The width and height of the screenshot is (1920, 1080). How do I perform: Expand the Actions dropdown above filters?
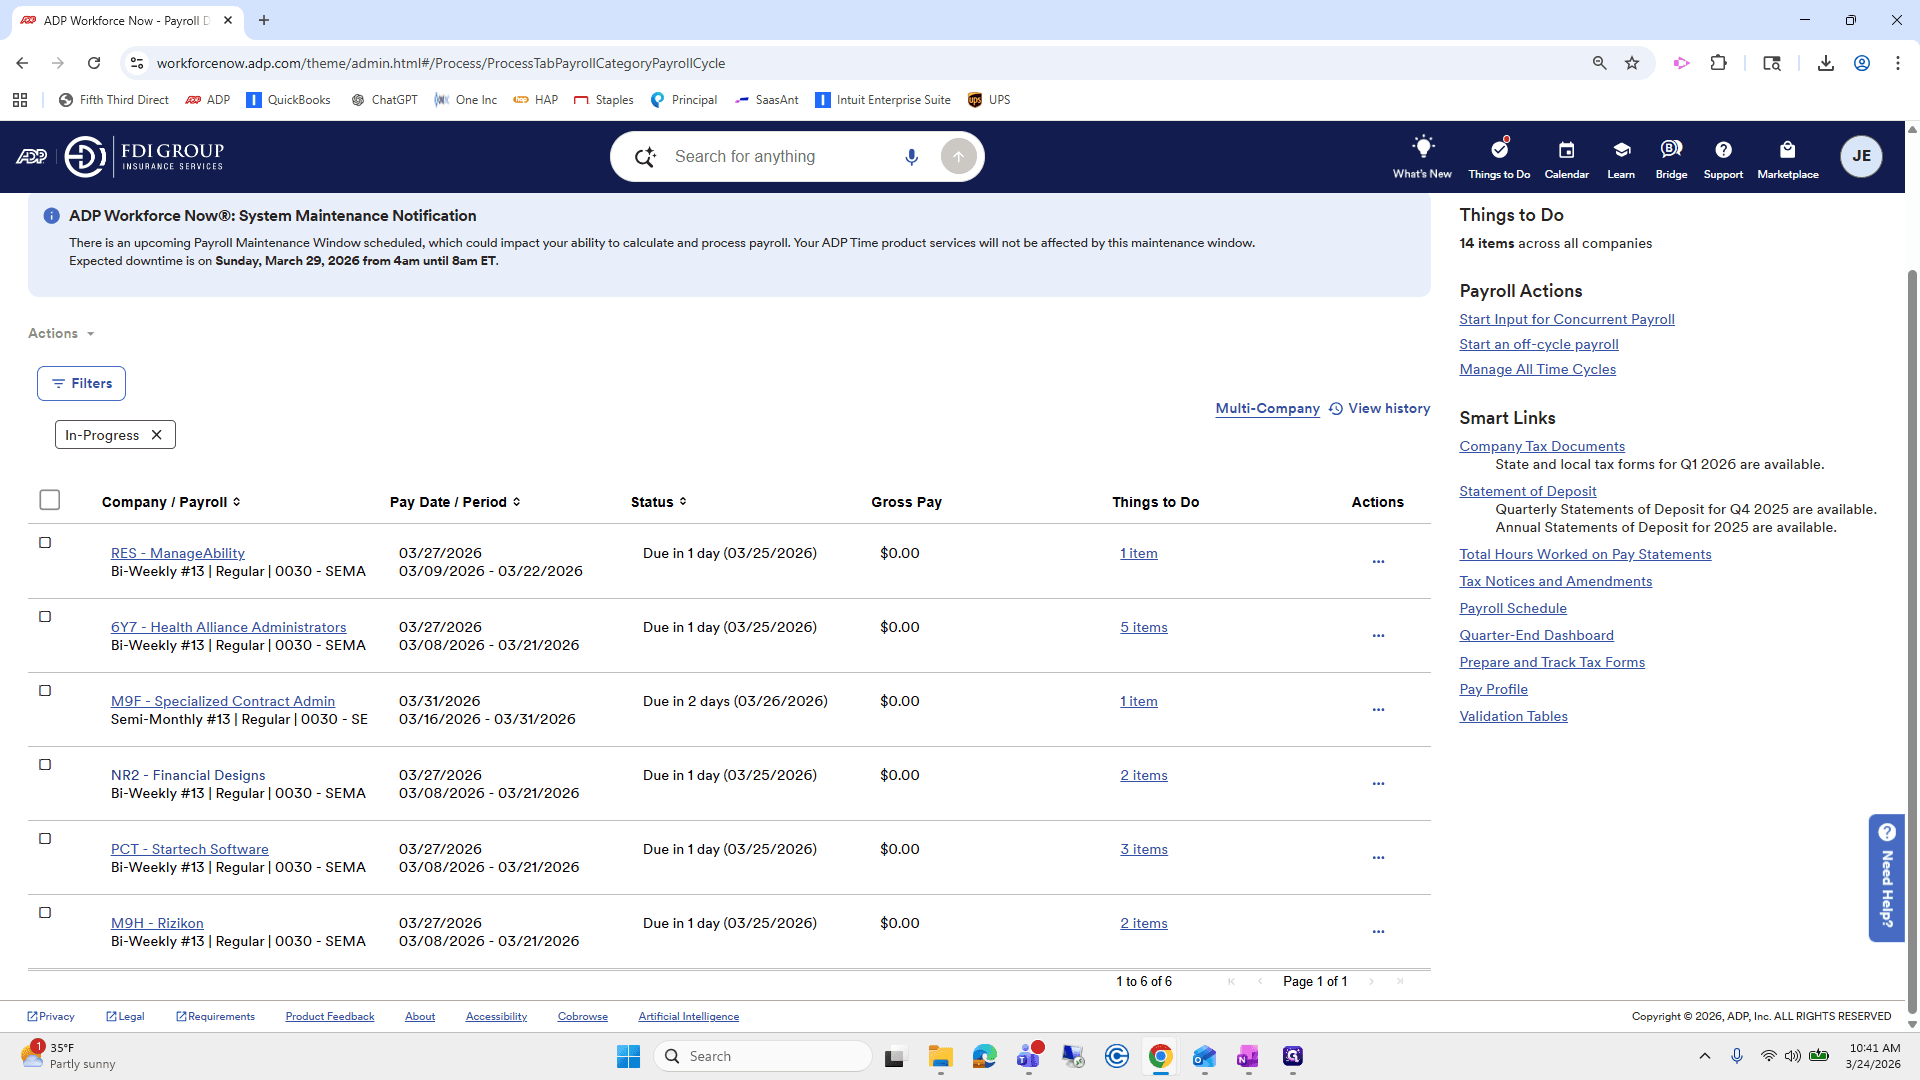61,333
